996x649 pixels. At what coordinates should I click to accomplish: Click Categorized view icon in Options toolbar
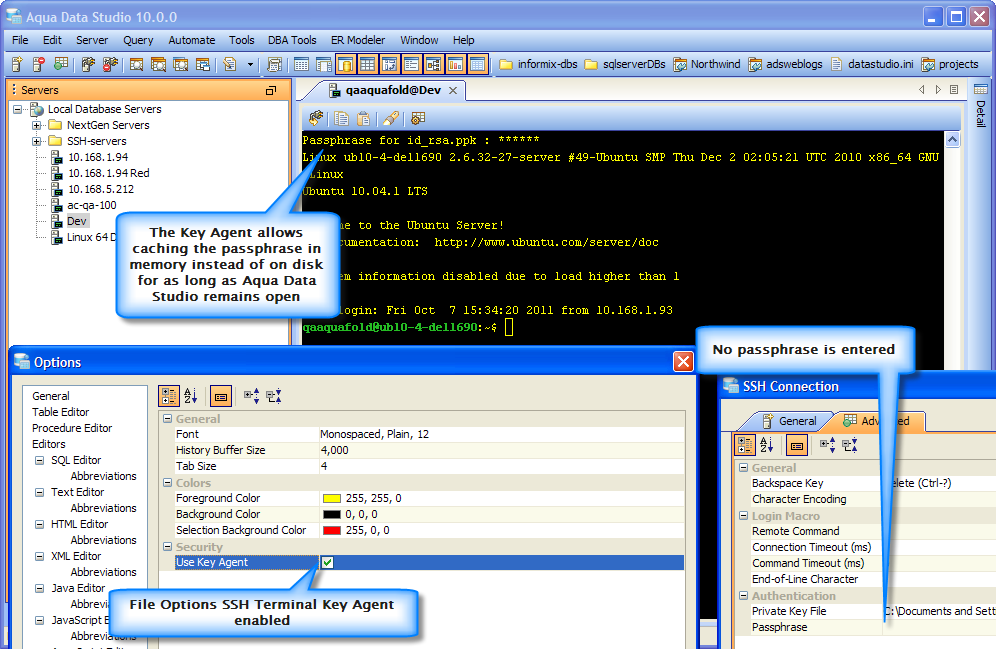(169, 396)
